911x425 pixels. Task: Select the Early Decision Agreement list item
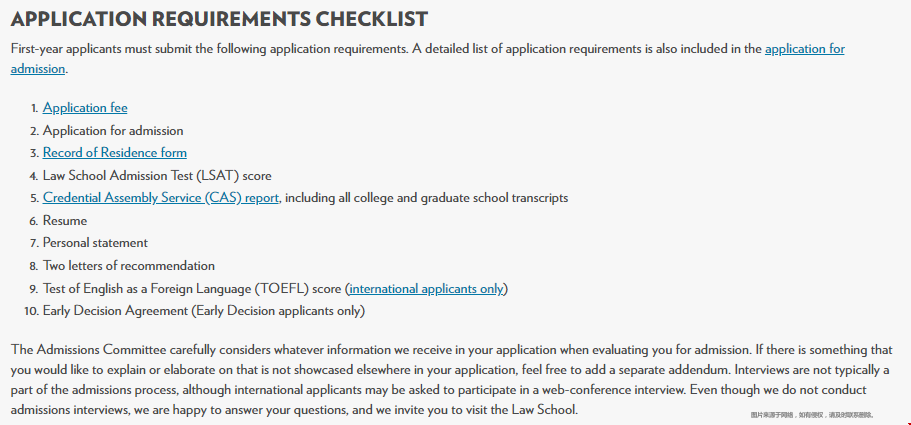tap(204, 311)
